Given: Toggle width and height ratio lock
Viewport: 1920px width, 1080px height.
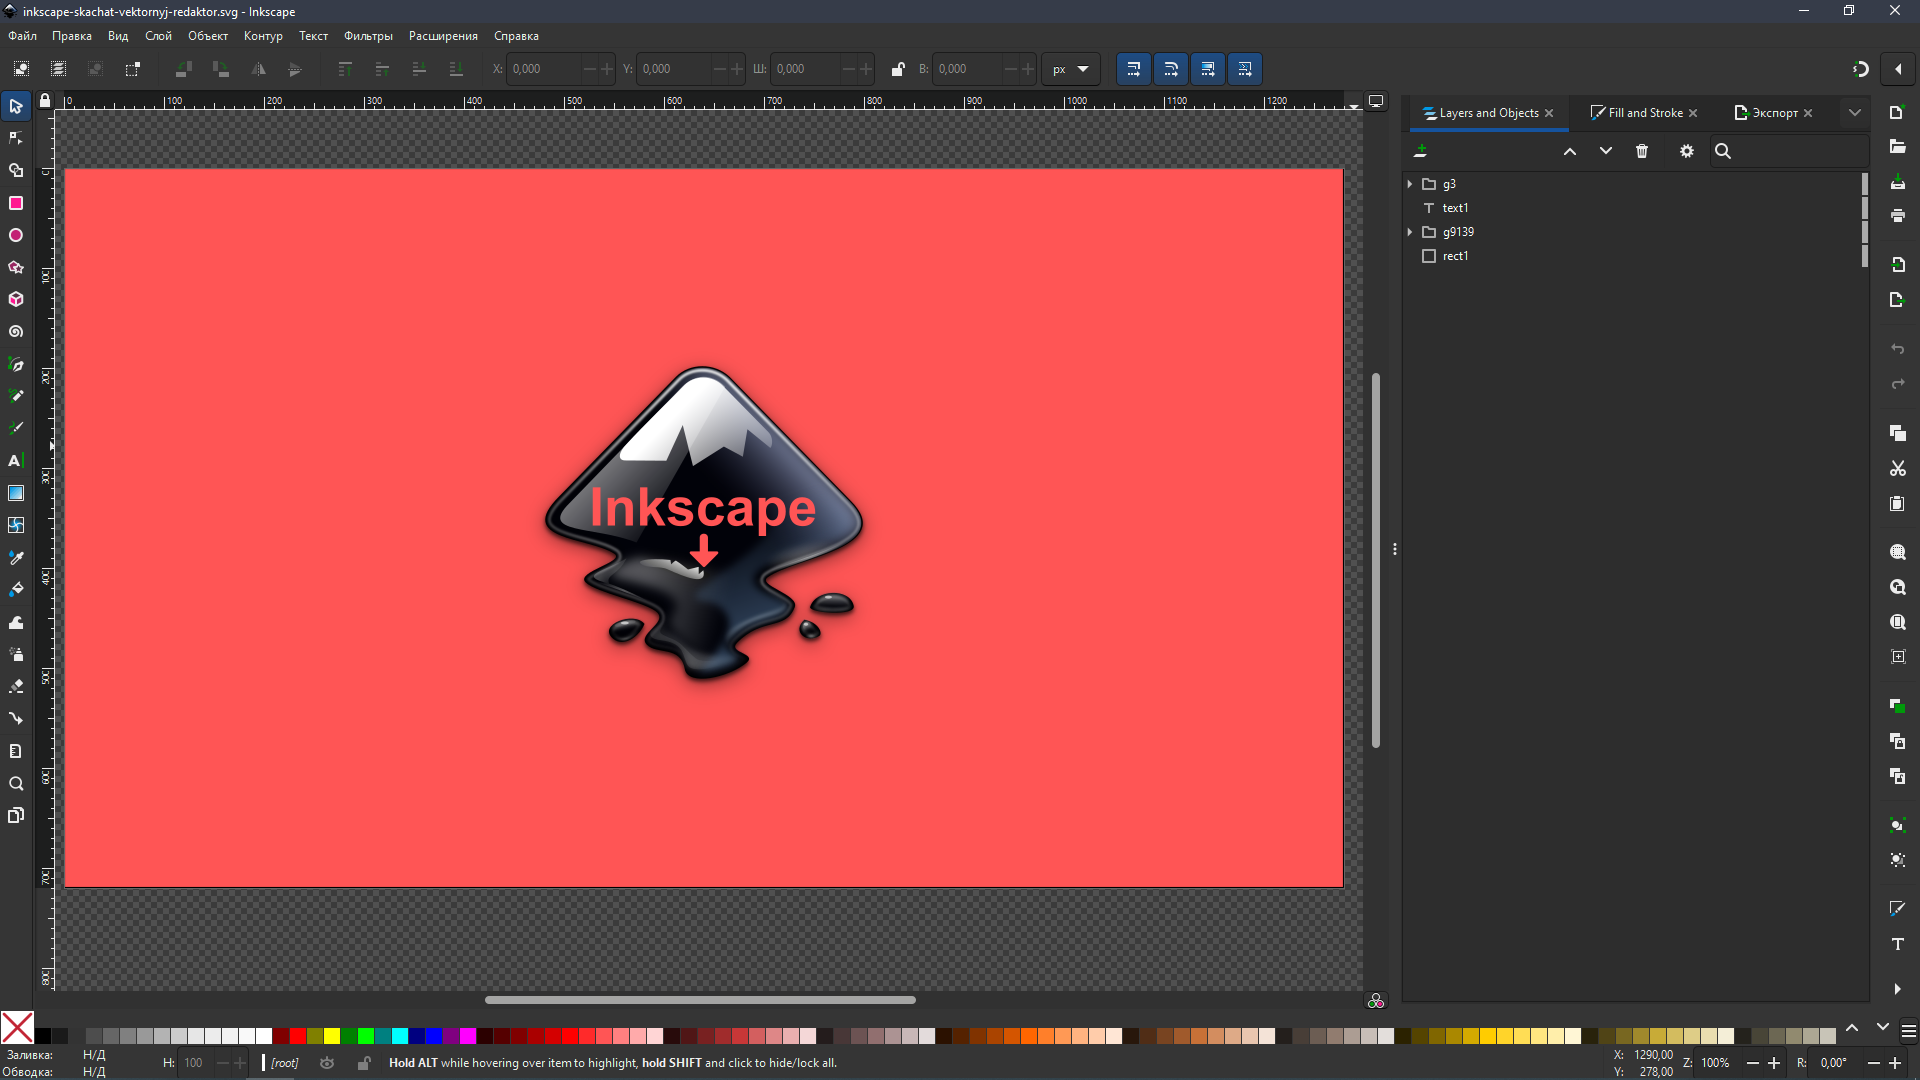Looking at the screenshot, I should pos(897,69).
